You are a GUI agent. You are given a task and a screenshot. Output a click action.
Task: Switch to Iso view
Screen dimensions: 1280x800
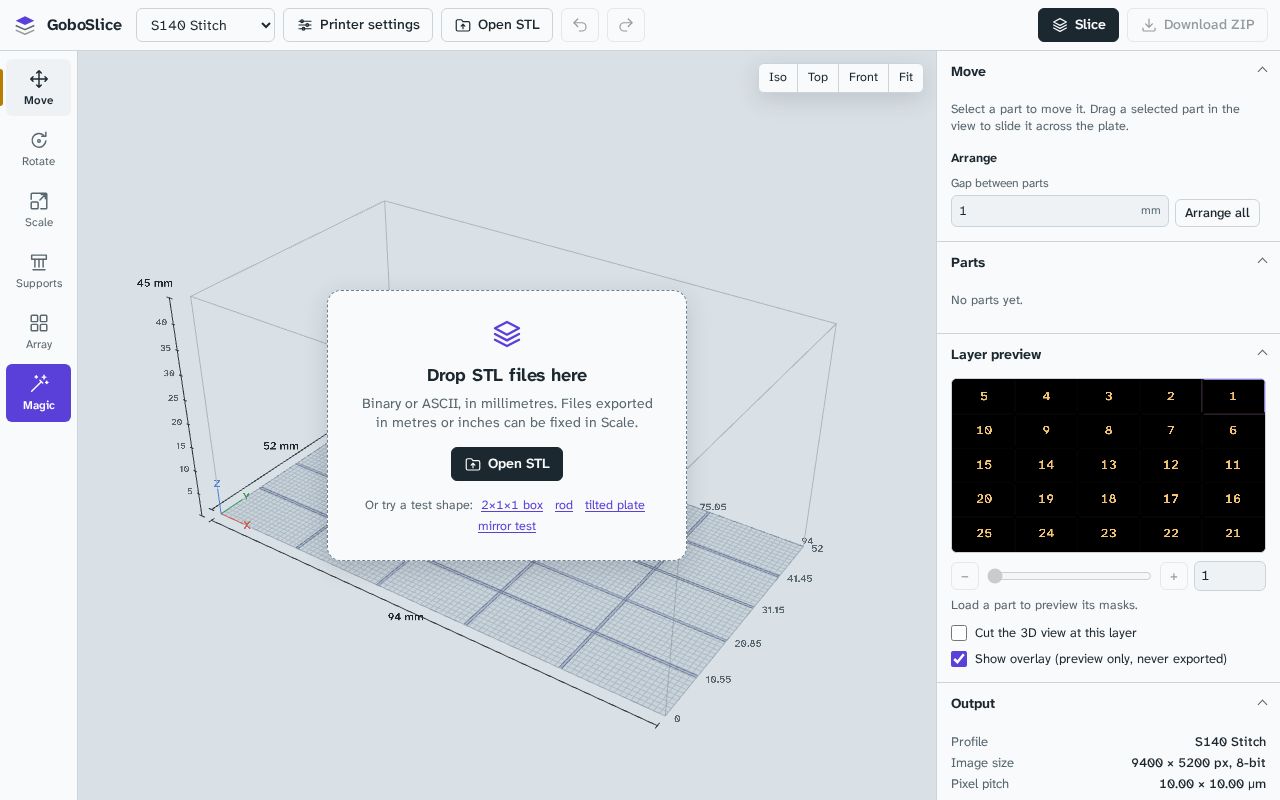tap(778, 77)
